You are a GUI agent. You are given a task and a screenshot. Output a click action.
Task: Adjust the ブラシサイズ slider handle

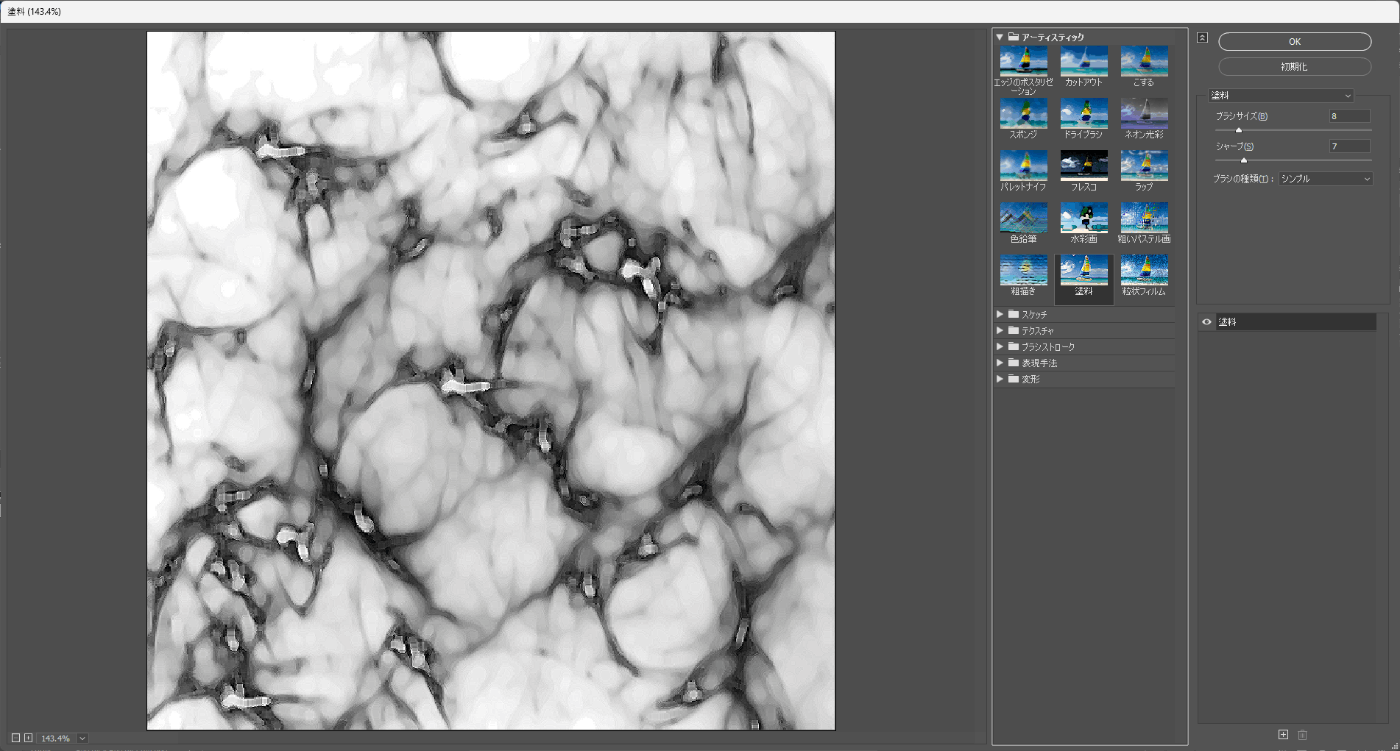click(1238, 130)
